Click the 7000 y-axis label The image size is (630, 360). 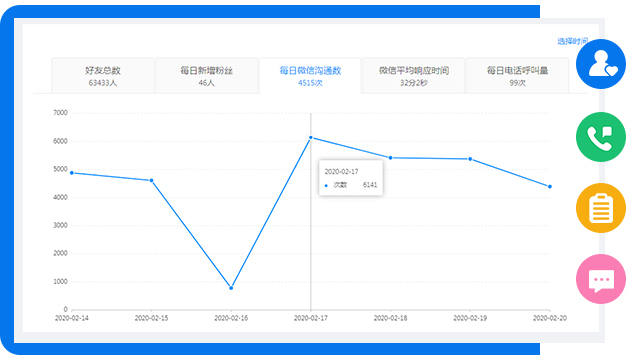coord(60,112)
